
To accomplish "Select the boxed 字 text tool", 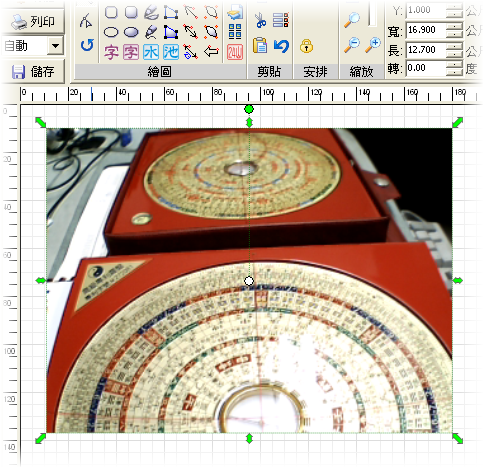I will click(x=131, y=52).
